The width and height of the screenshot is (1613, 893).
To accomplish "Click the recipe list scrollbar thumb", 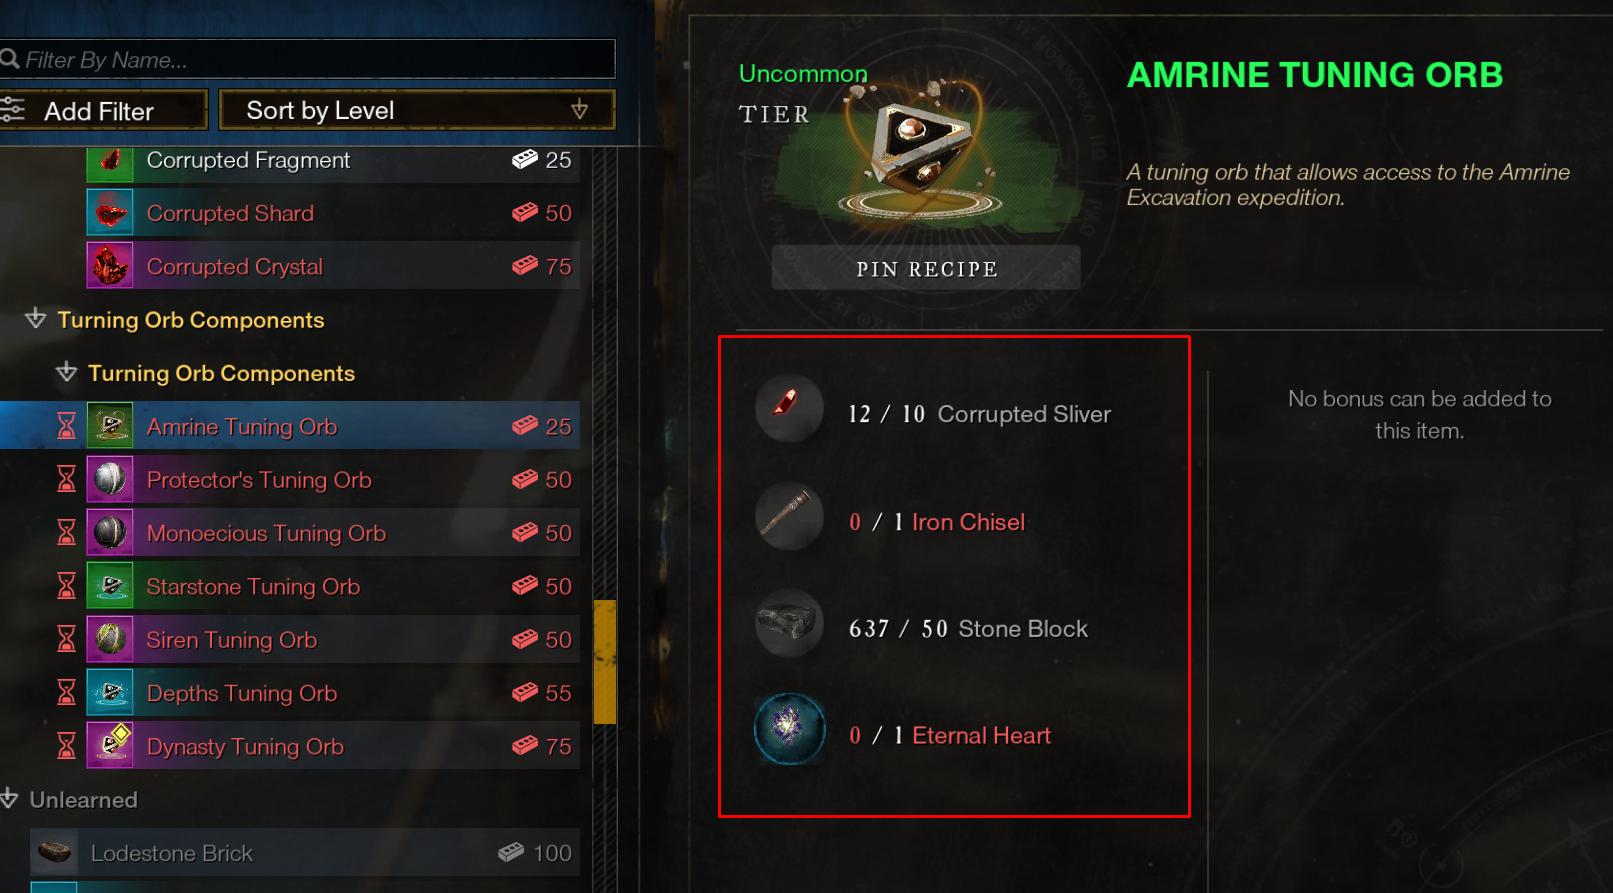I will point(605,662).
